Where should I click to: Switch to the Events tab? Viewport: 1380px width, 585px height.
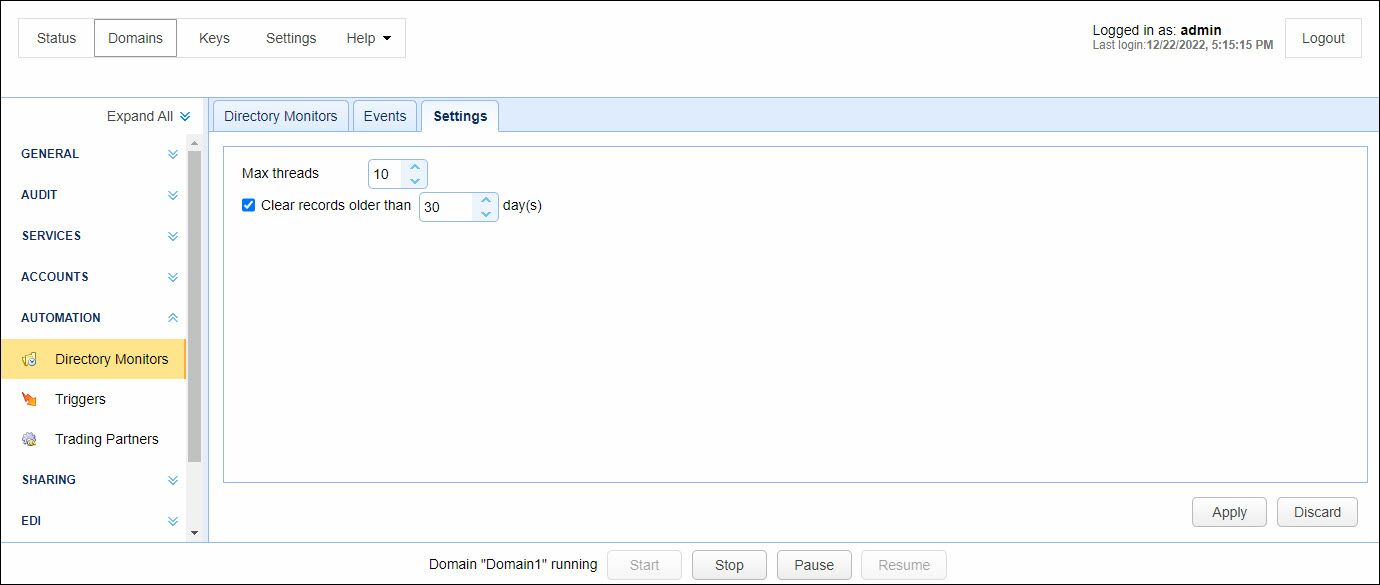pos(385,116)
